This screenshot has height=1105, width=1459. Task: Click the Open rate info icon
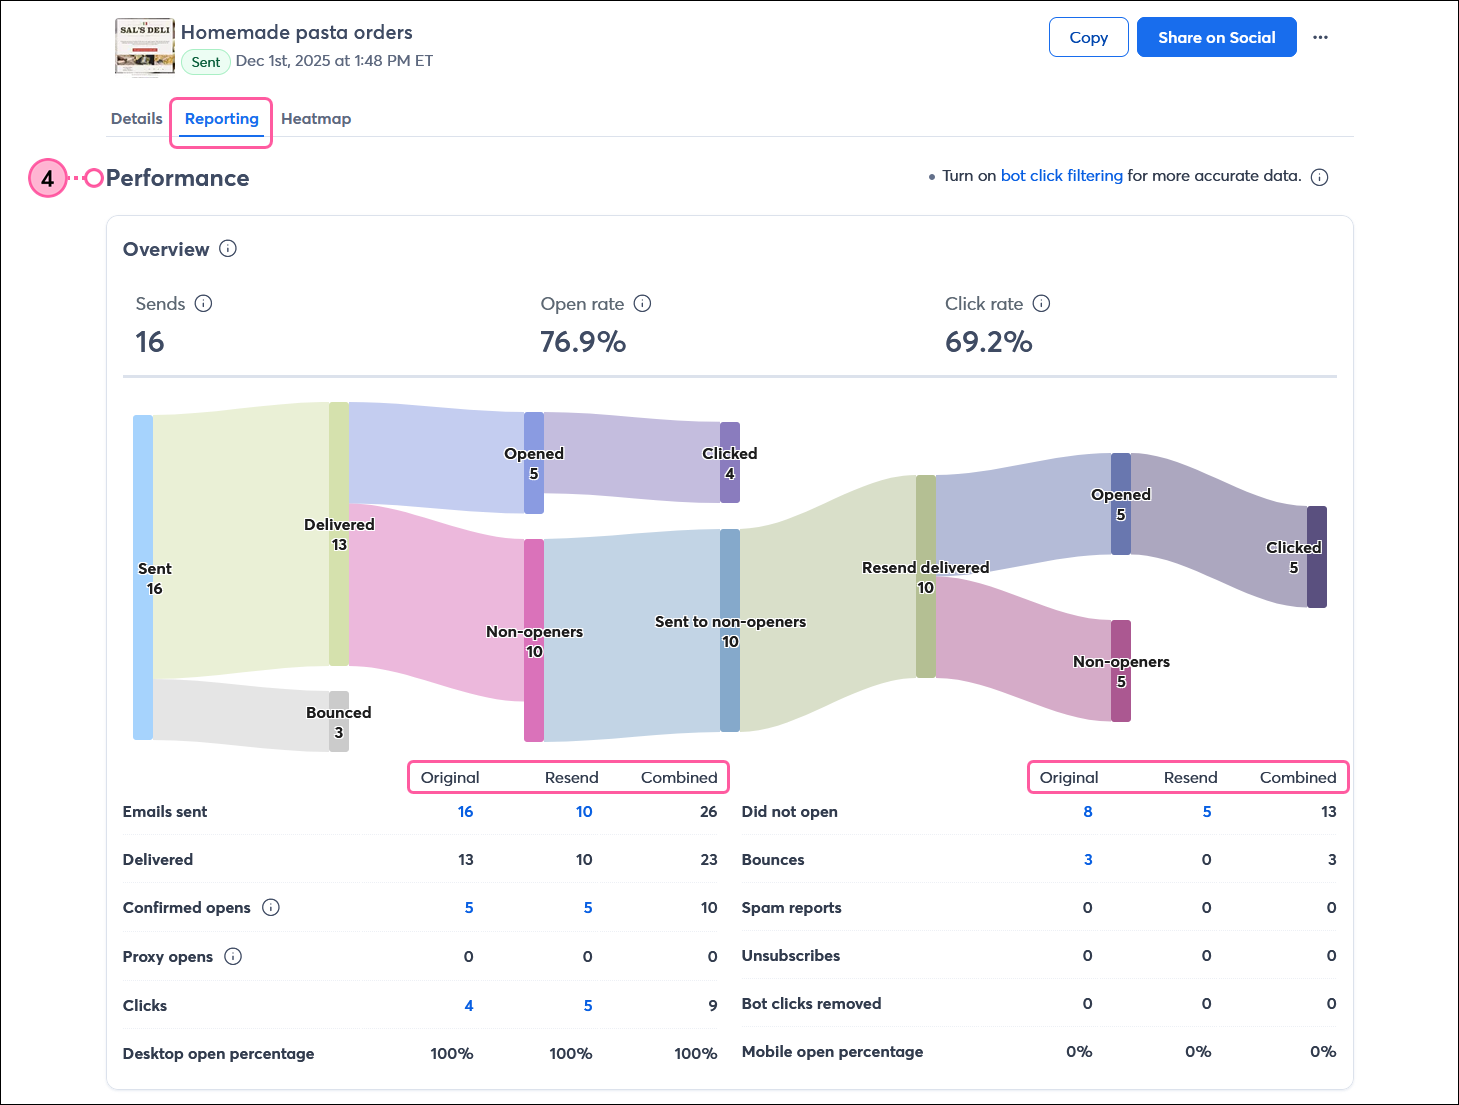[x=642, y=304]
